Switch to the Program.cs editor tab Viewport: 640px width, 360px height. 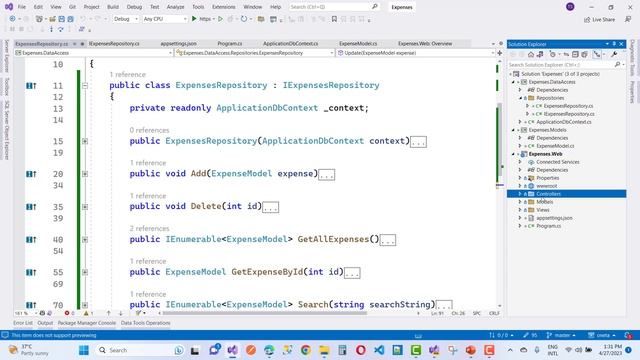click(x=230, y=44)
